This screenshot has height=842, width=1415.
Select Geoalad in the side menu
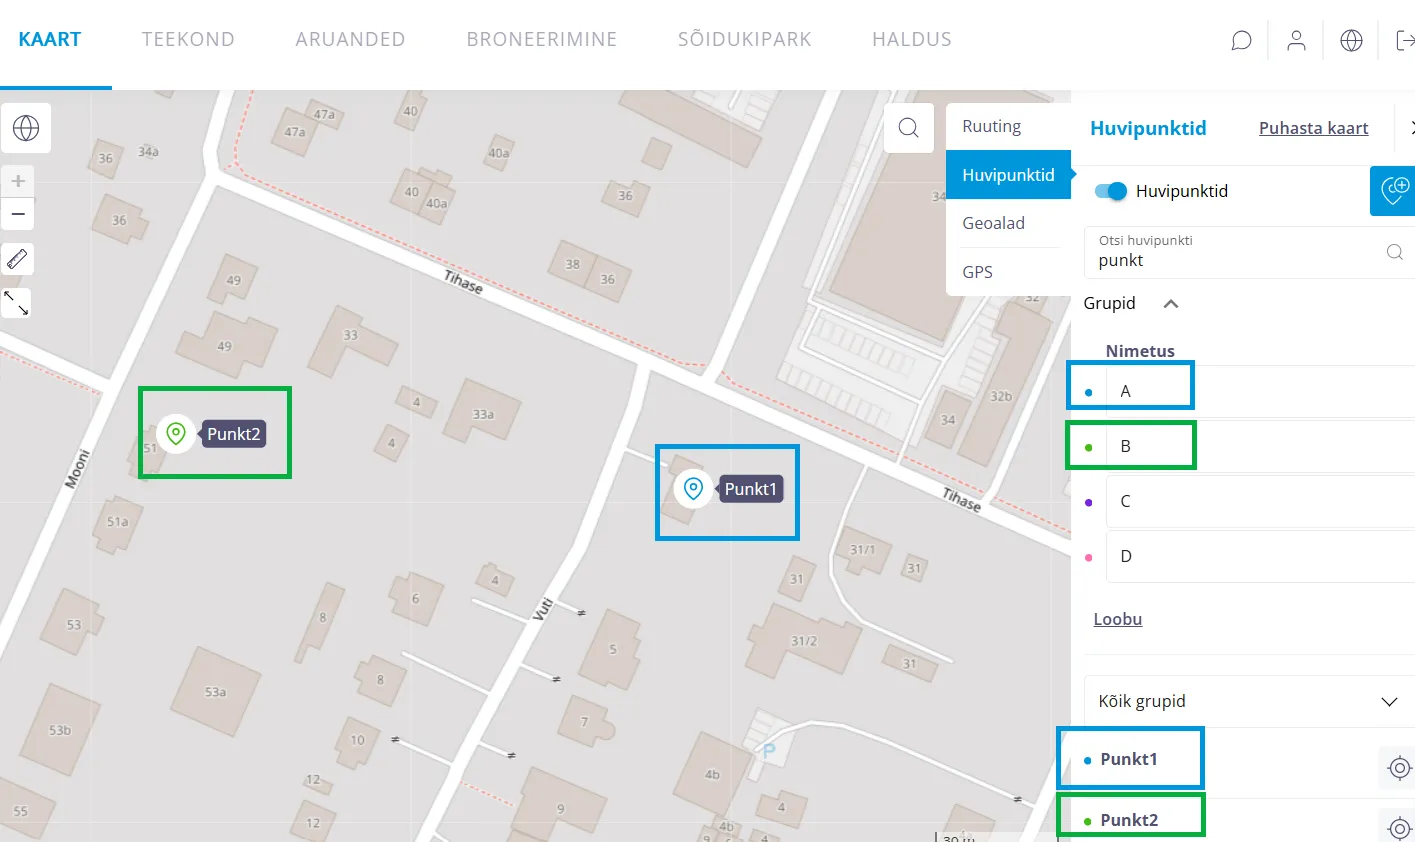[993, 223]
